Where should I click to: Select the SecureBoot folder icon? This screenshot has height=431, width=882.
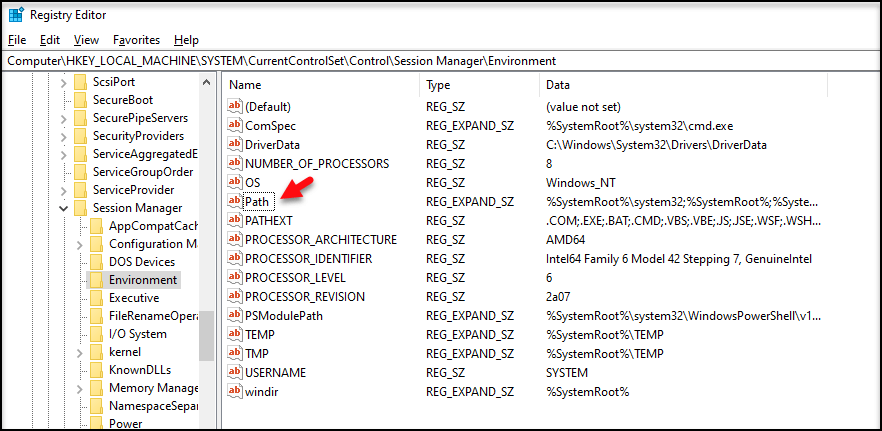80,100
